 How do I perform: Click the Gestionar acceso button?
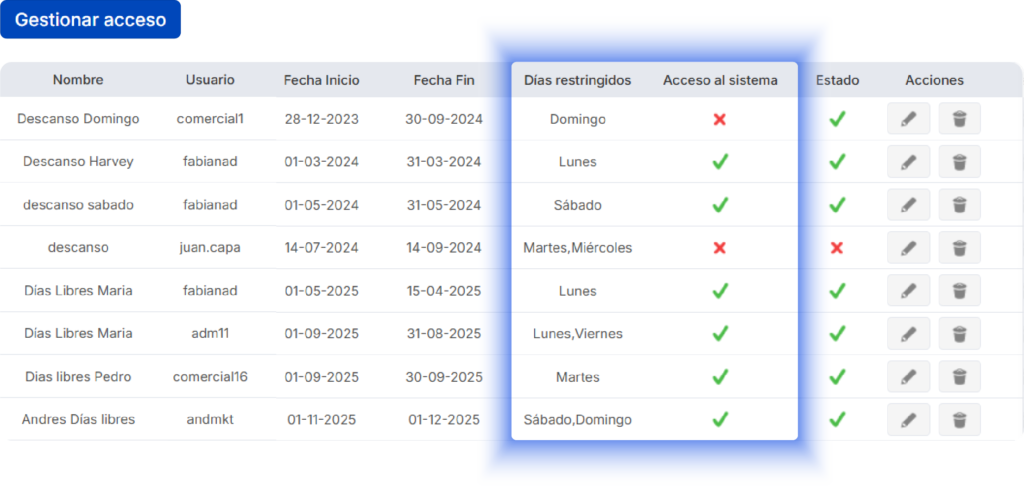point(90,20)
